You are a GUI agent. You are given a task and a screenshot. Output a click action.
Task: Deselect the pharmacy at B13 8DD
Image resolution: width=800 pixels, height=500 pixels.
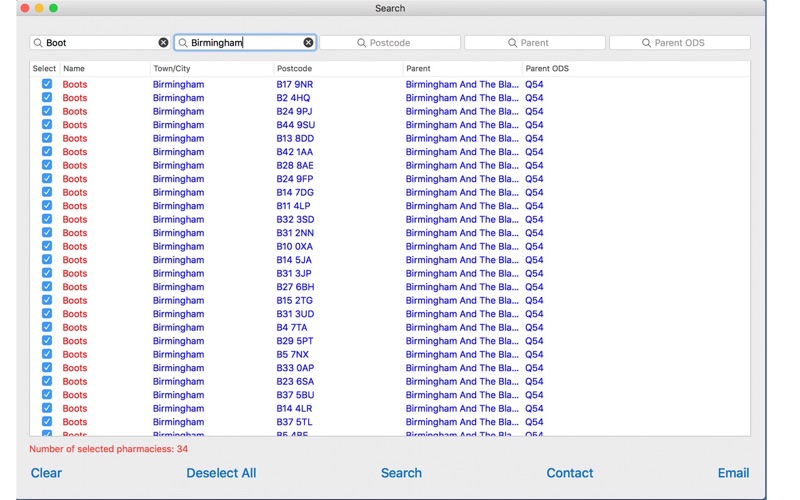click(47, 138)
